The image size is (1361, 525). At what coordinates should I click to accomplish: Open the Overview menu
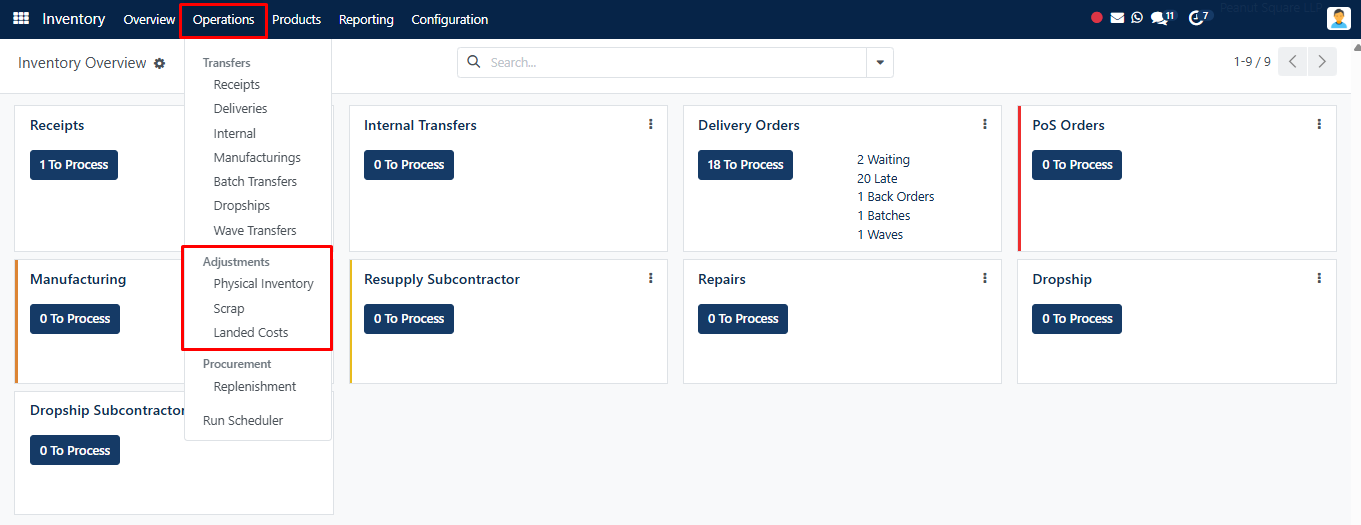[149, 19]
